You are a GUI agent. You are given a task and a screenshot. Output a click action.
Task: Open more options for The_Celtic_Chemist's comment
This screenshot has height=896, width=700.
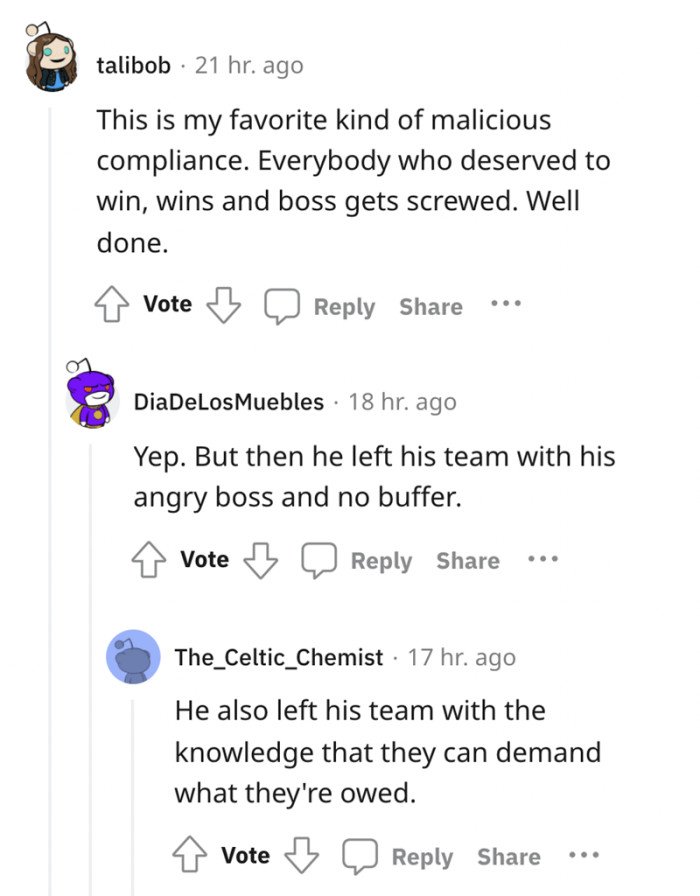[583, 856]
